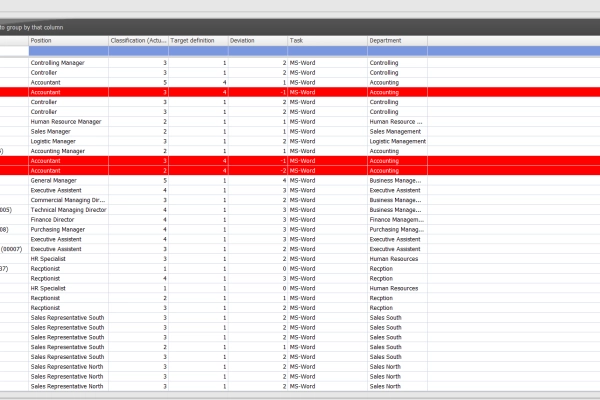Select the Logistic Manager position cell
This screenshot has width=600, height=400.
pyautogui.click(x=68, y=141)
